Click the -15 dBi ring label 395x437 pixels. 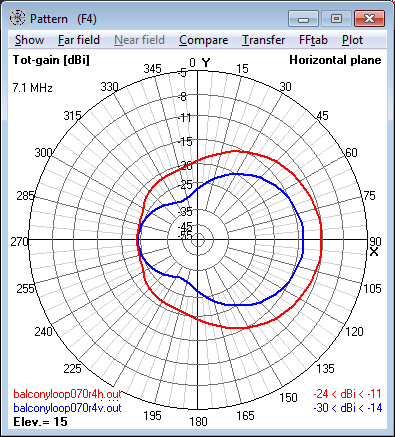click(185, 142)
